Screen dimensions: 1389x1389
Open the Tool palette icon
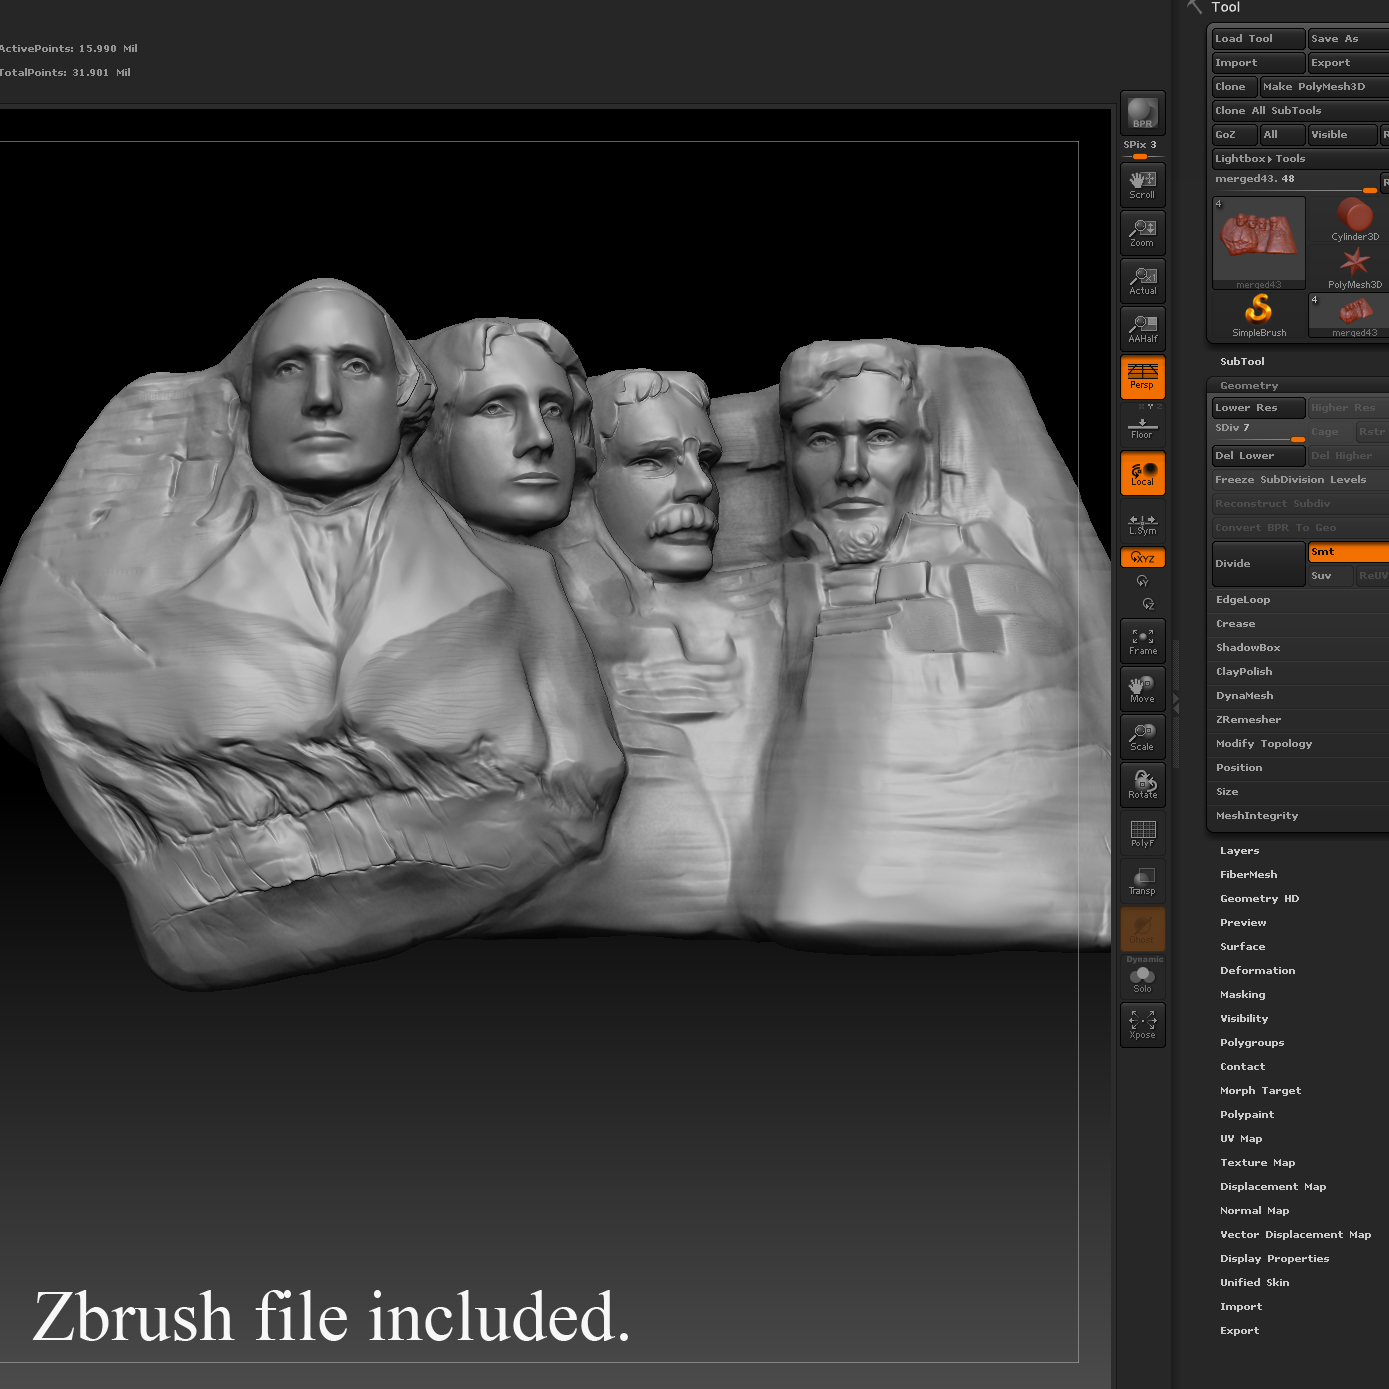(x=1194, y=7)
